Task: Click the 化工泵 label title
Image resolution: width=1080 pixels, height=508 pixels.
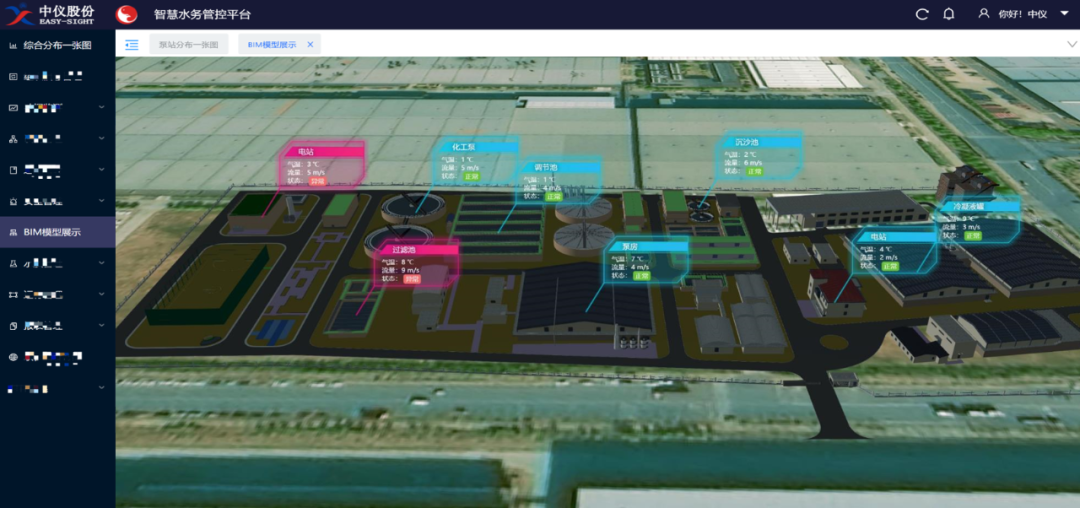Action: click(x=464, y=147)
